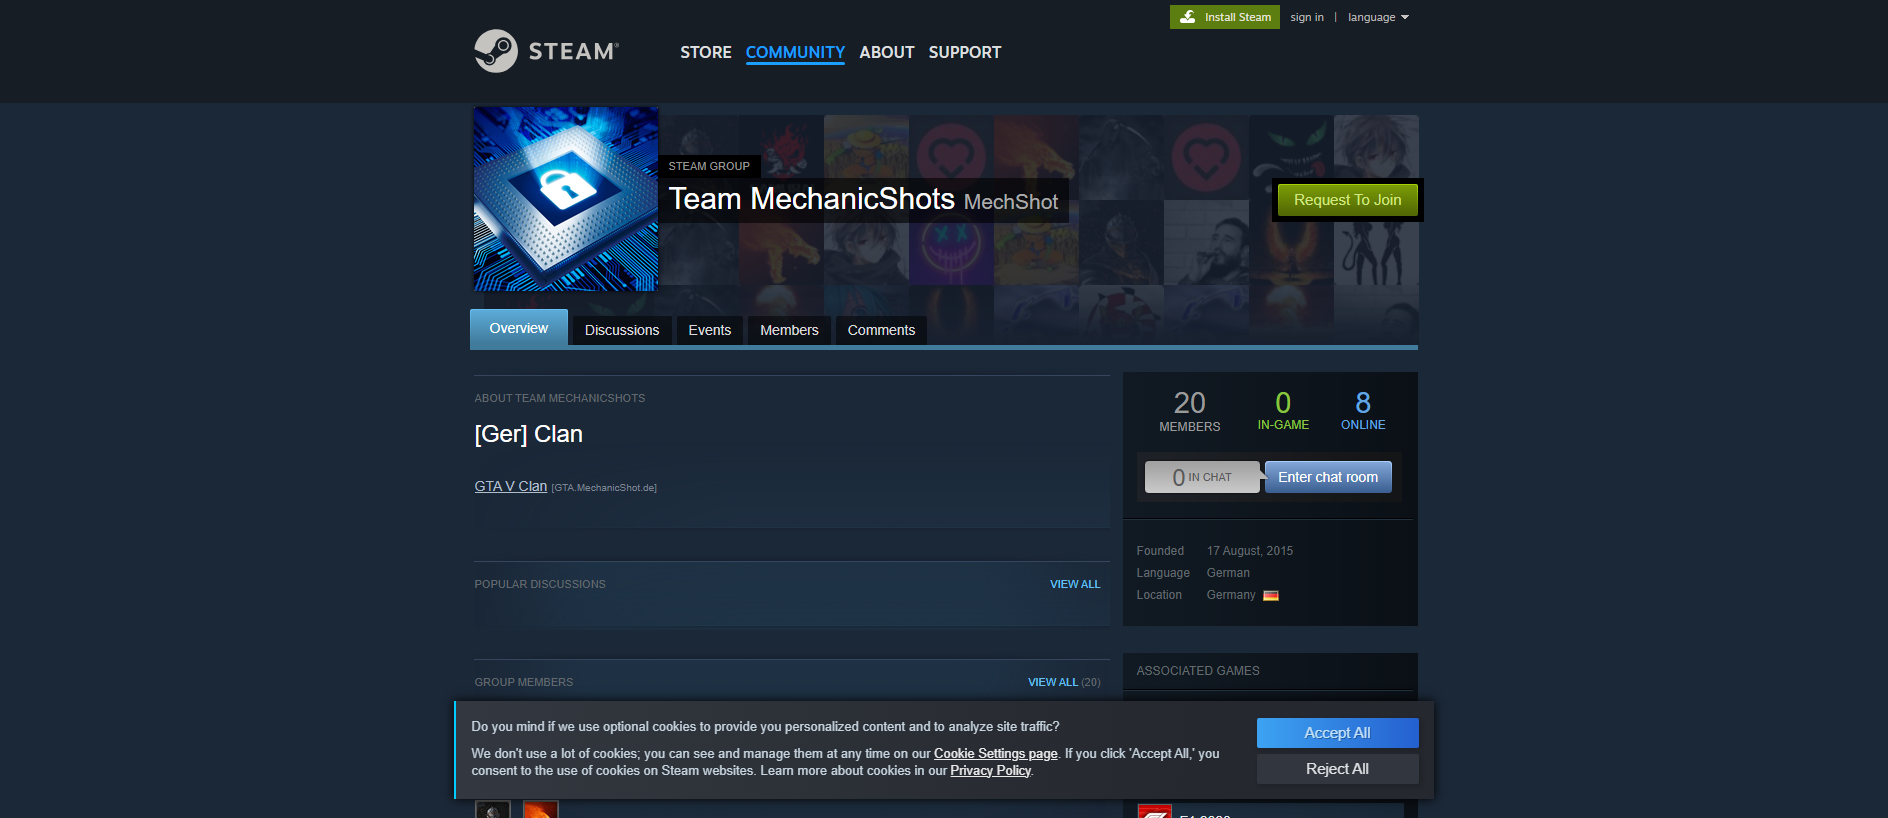Image resolution: width=1888 pixels, height=818 pixels.
Task: Open the Cookie Settings page link
Action: [996, 753]
